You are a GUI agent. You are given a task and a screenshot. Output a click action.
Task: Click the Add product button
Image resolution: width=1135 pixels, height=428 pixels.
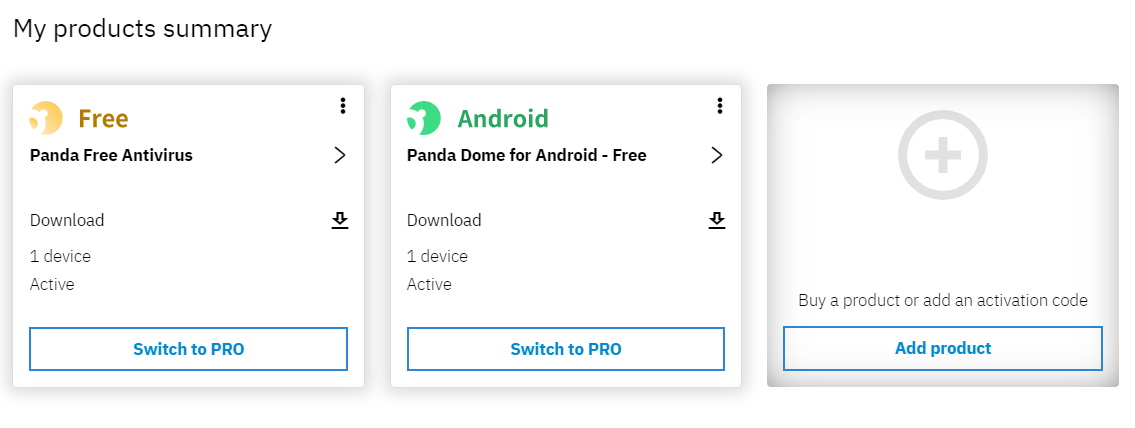pos(942,348)
